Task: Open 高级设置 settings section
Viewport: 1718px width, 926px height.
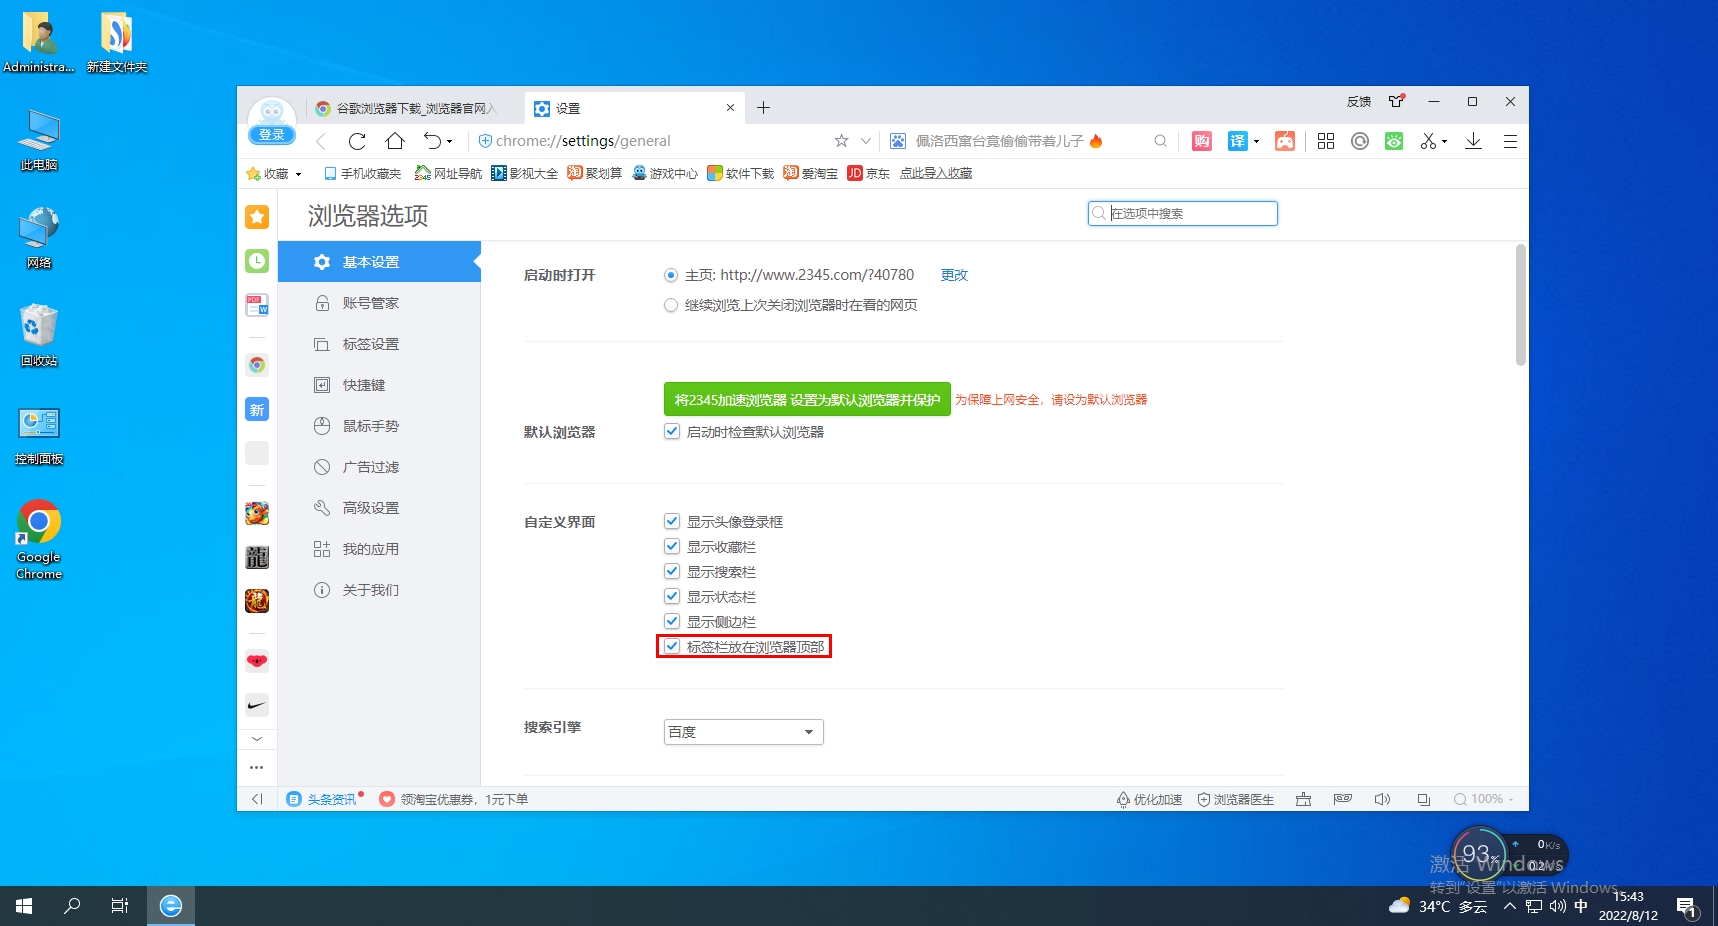Action: 379,508
